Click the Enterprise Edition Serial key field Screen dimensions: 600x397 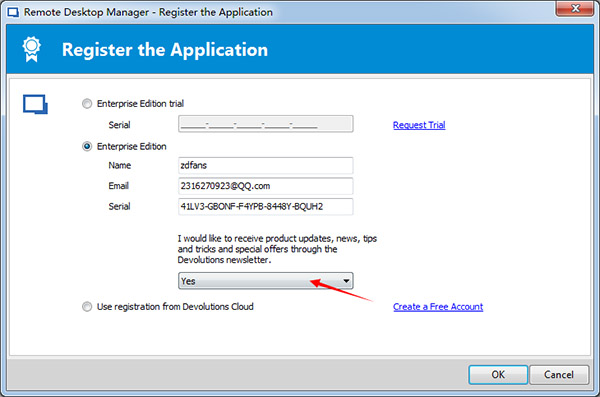tap(266, 207)
